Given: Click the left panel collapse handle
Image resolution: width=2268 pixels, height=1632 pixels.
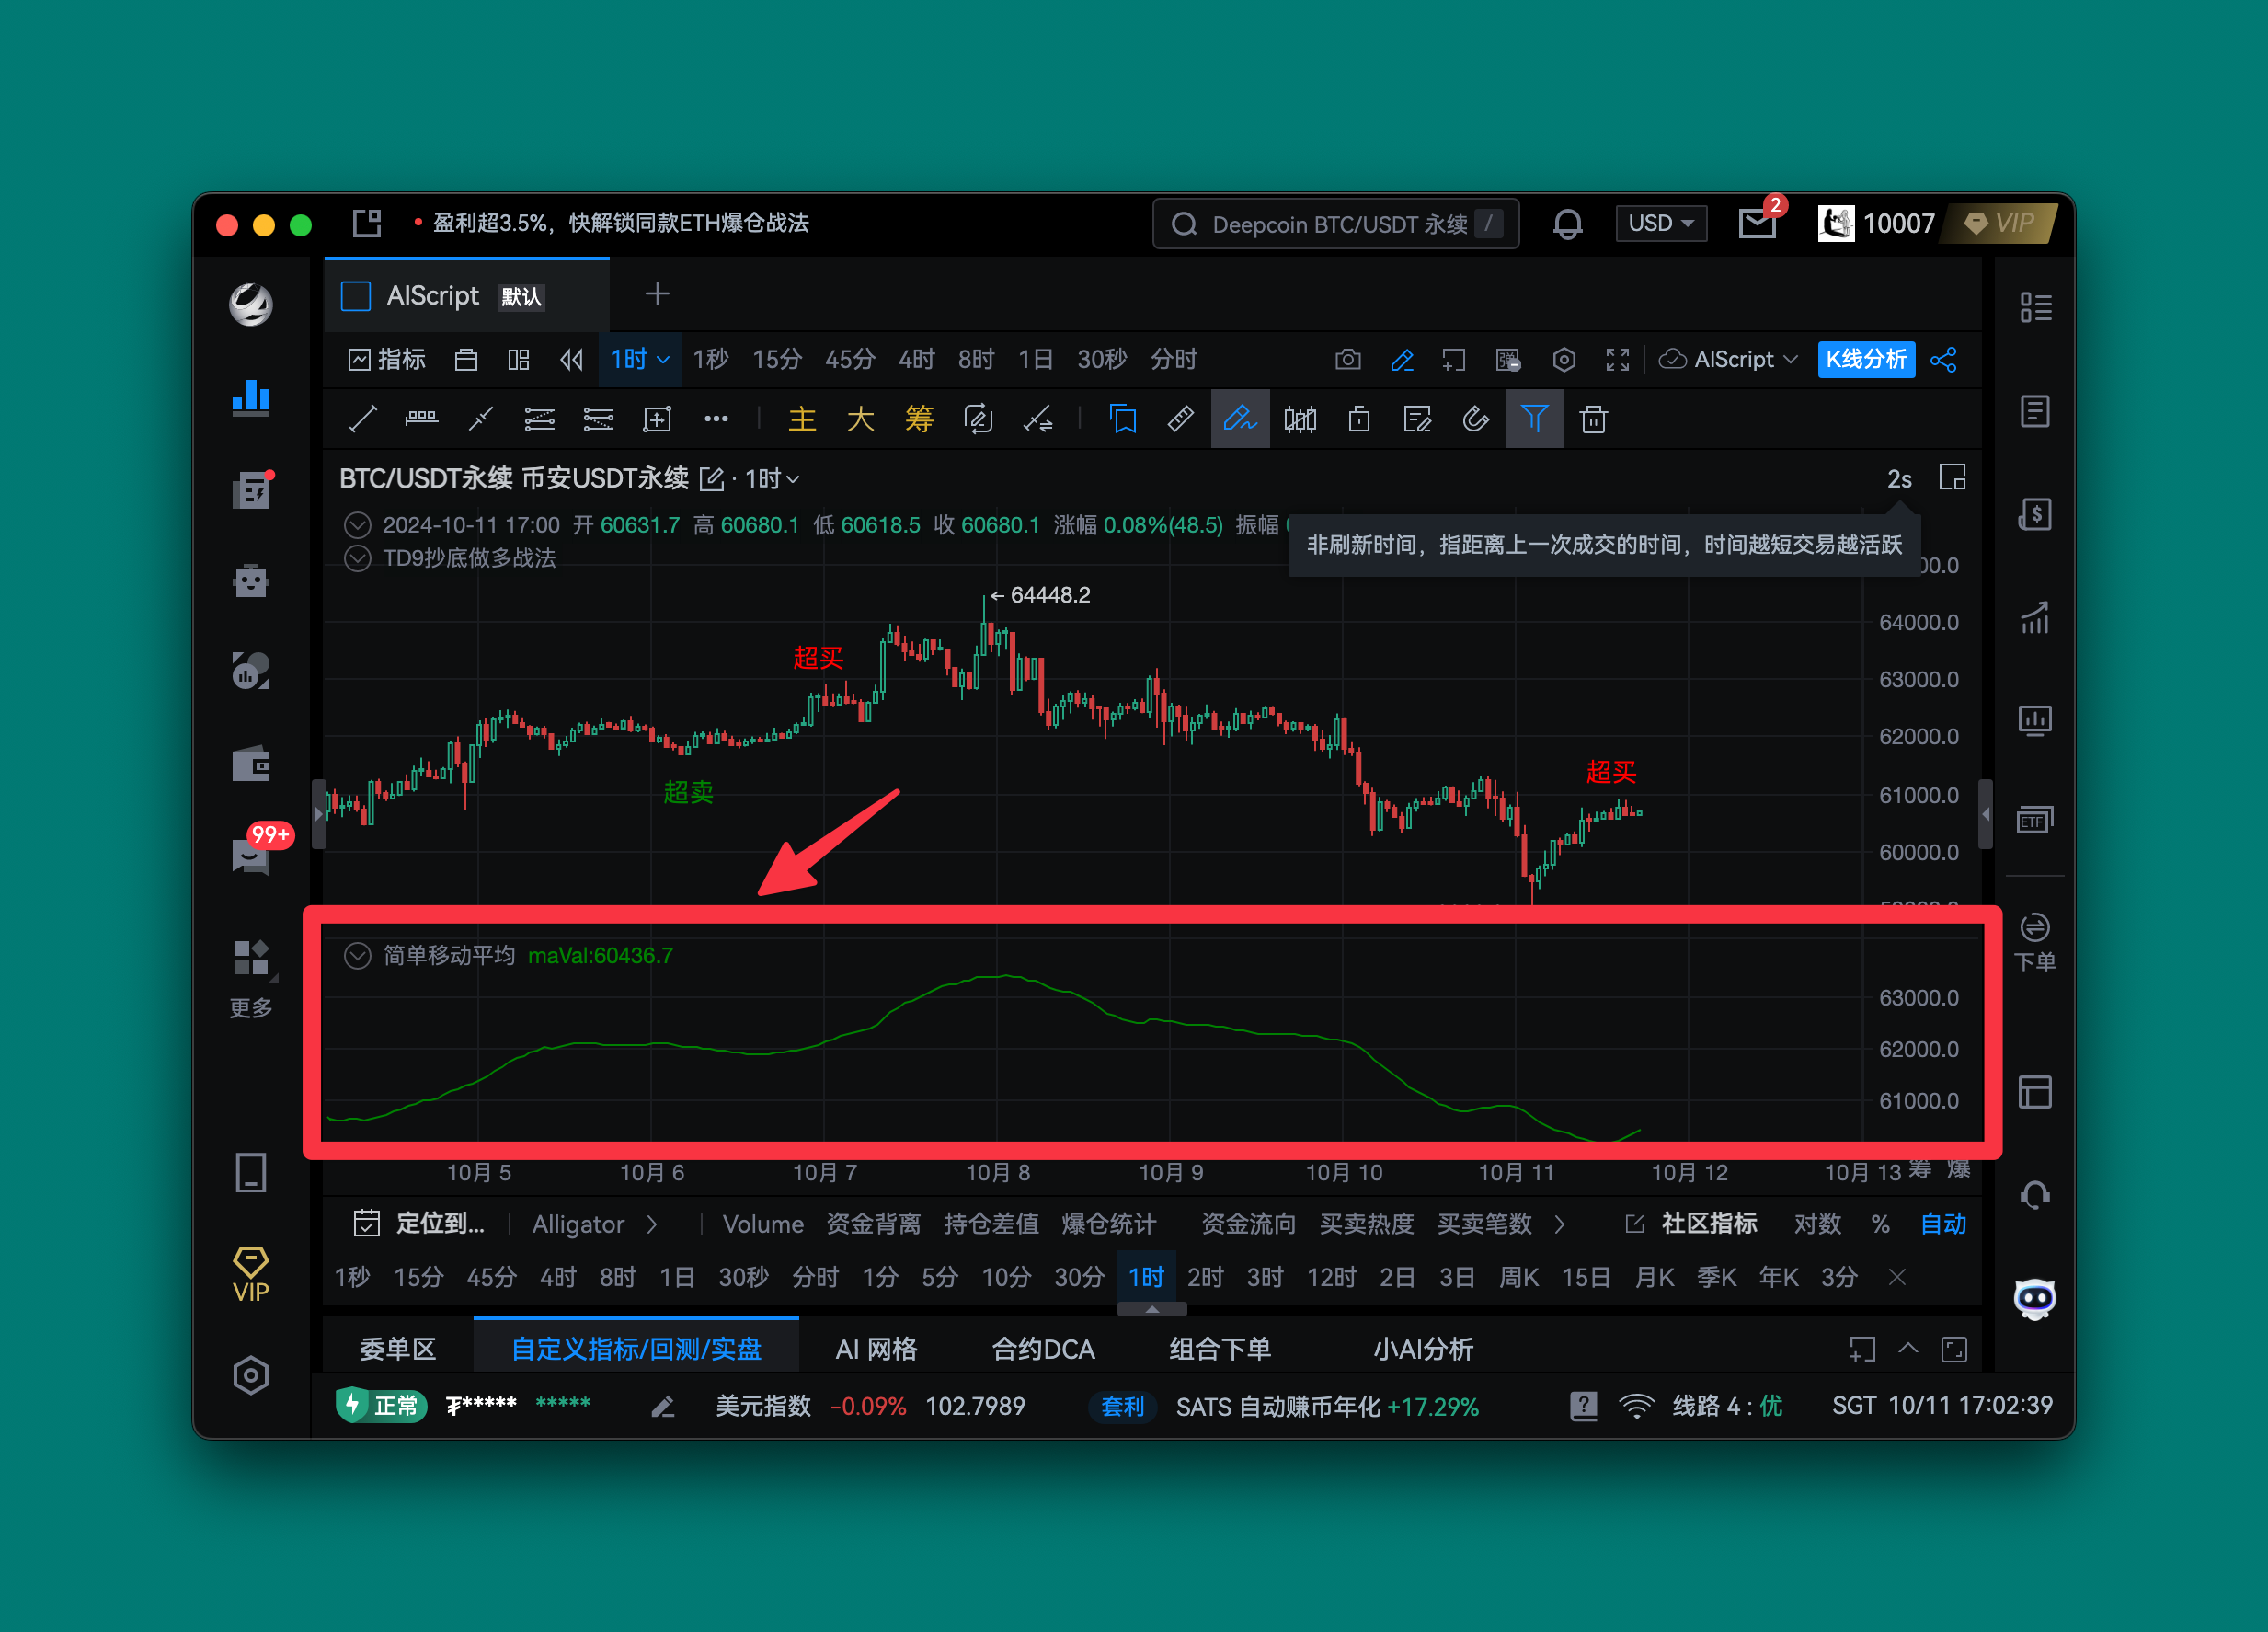Looking at the screenshot, I should (319, 814).
